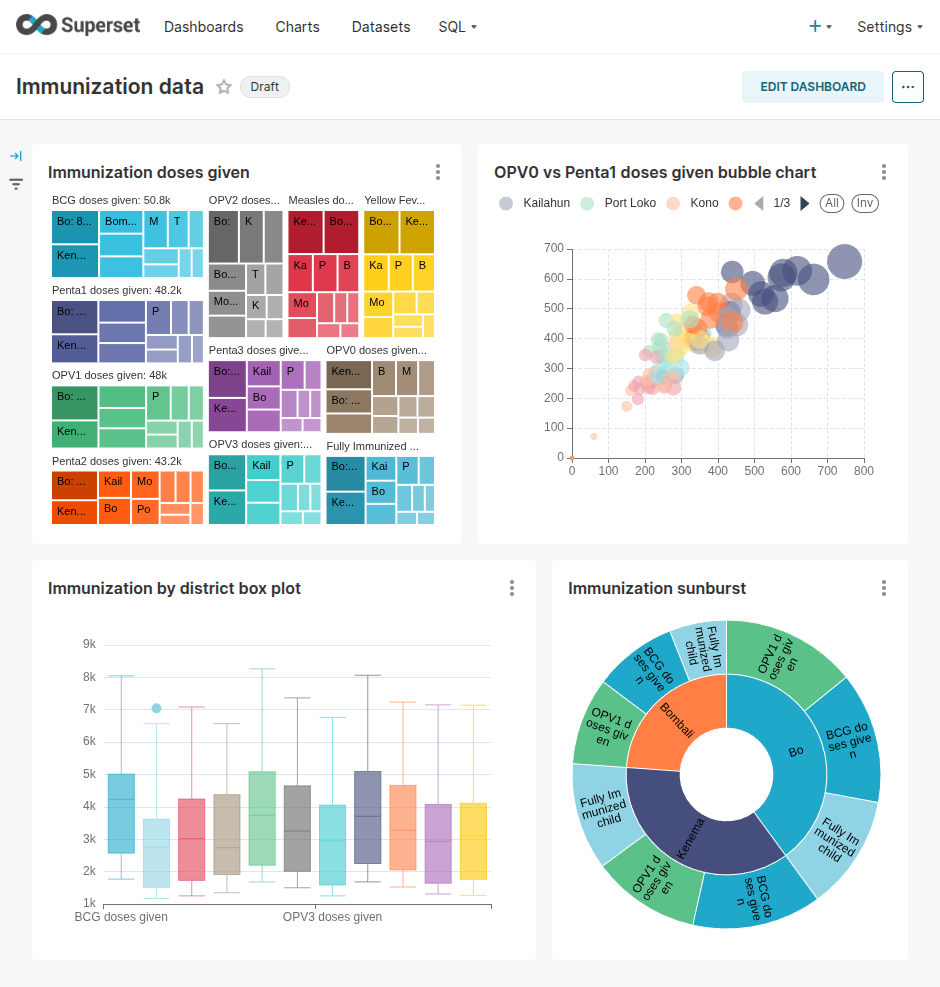
Task: Click the EDIT DASHBOARD button
Action: coord(812,87)
